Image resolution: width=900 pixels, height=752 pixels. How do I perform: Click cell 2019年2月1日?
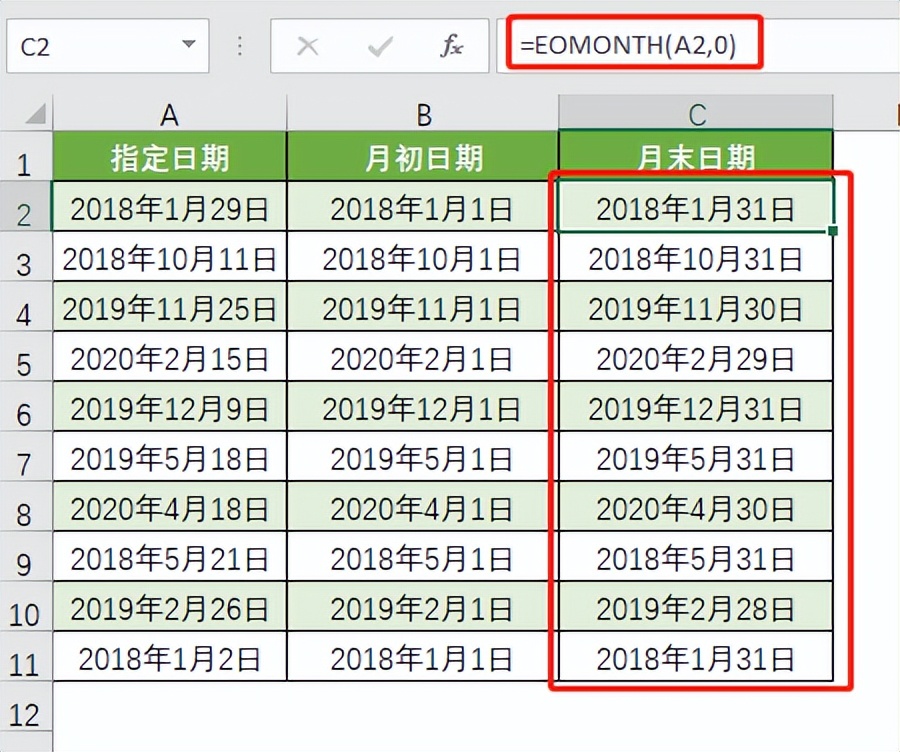[x=422, y=607]
